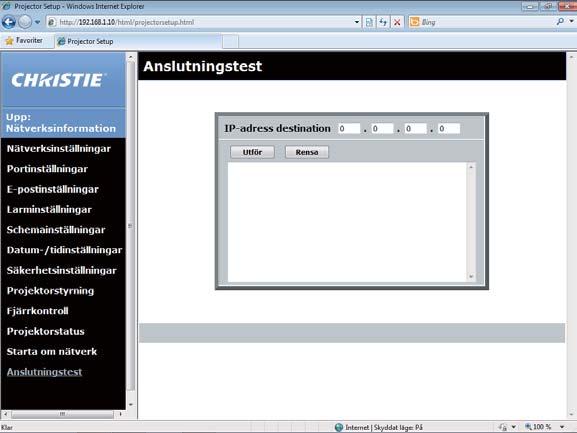Expand the address bar history dropdown
Screen dimensions: 577x433
pos(356,22)
